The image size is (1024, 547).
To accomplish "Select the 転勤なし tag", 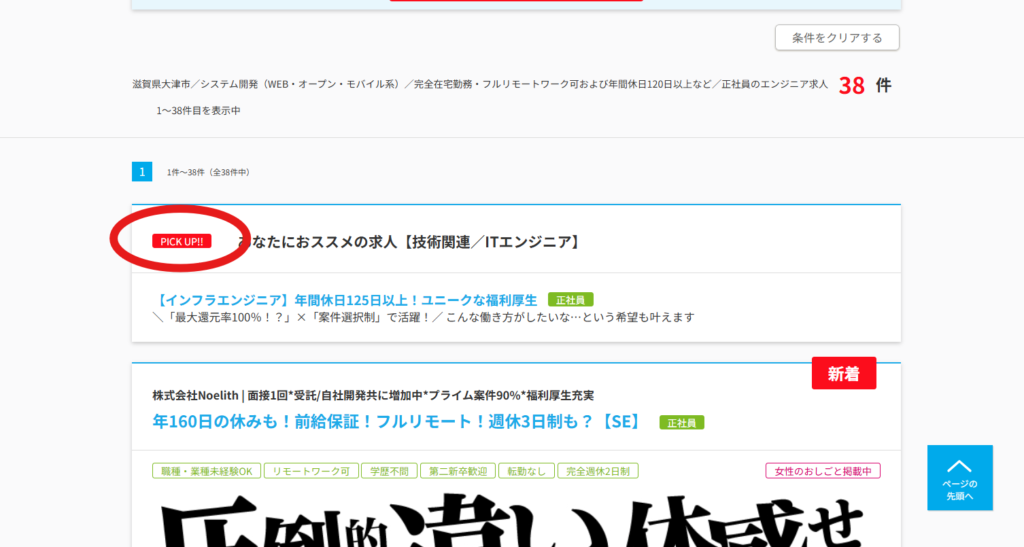I will coord(524,471).
